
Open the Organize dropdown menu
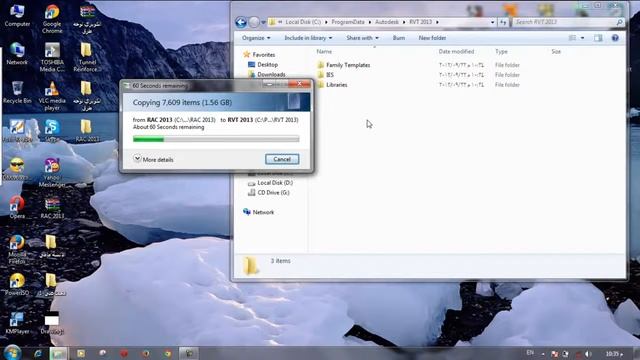pos(256,38)
